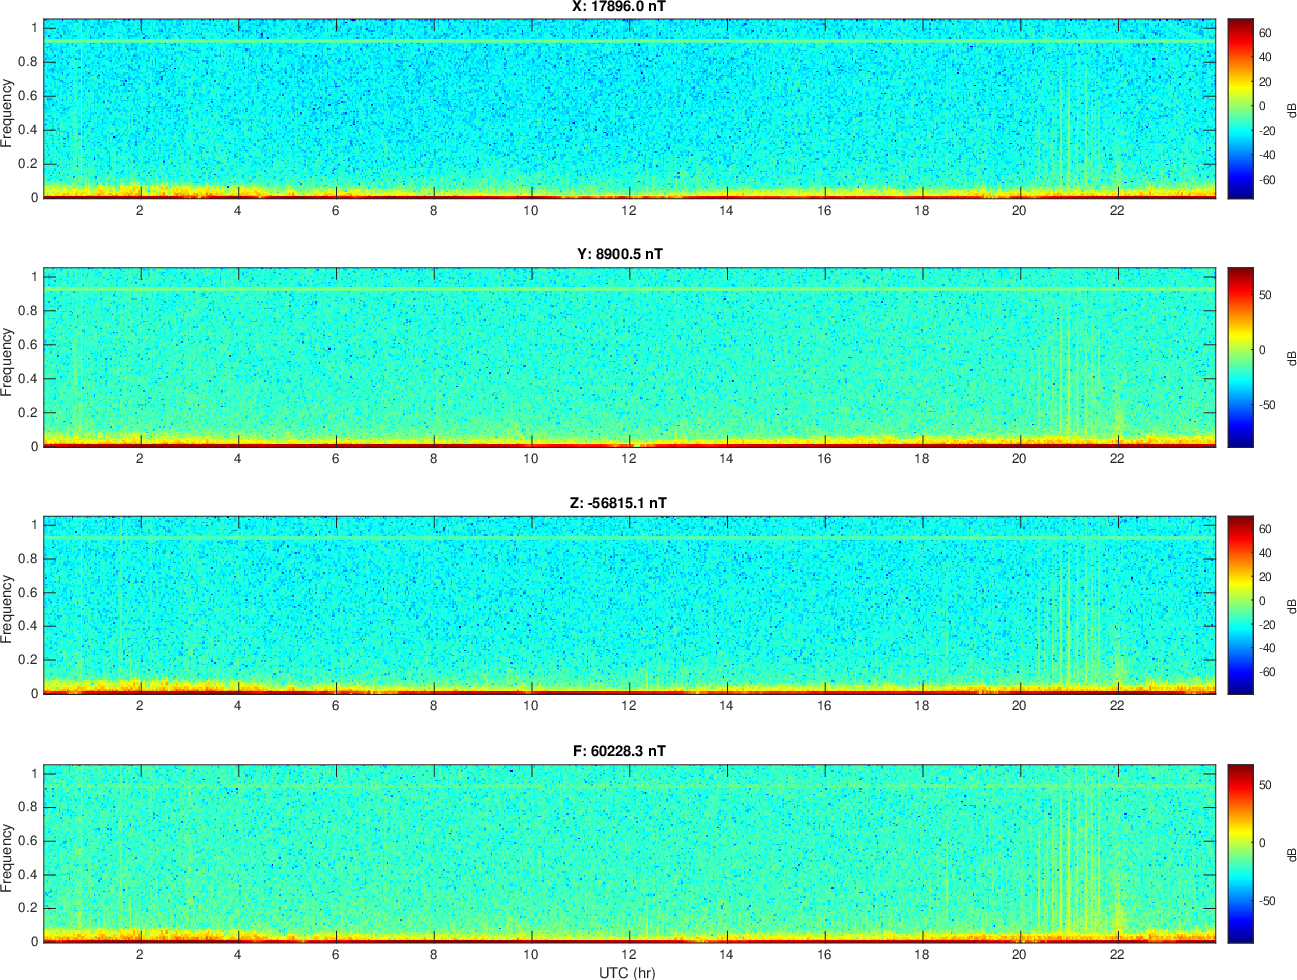The height and width of the screenshot is (980, 1297).
Task: Click the Z panel Frequency axis label
Action: (x=8, y=609)
